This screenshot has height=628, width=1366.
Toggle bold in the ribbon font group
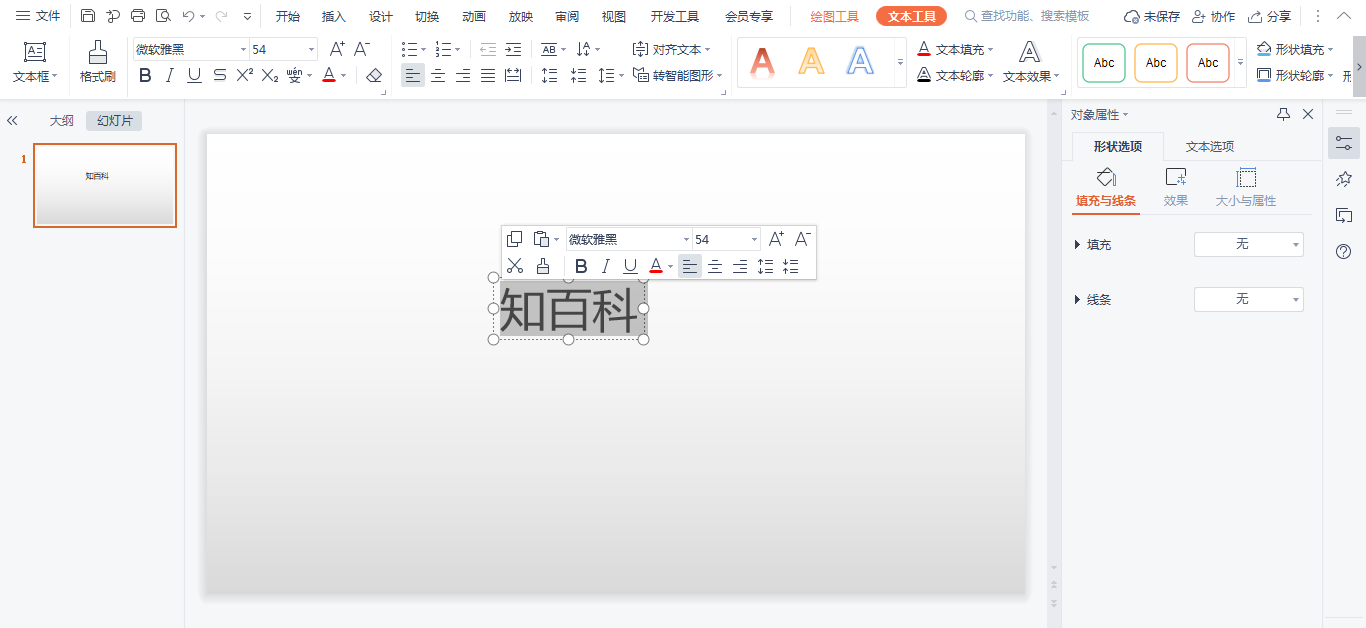[x=146, y=75]
